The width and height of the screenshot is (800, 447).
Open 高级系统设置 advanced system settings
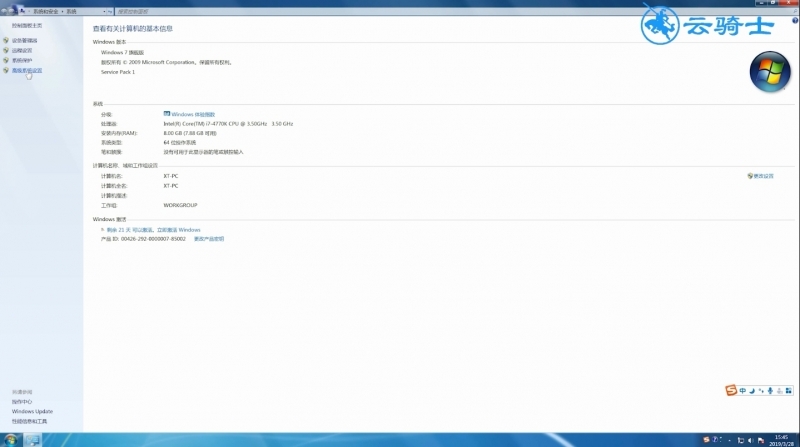pyautogui.click(x=27, y=70)
